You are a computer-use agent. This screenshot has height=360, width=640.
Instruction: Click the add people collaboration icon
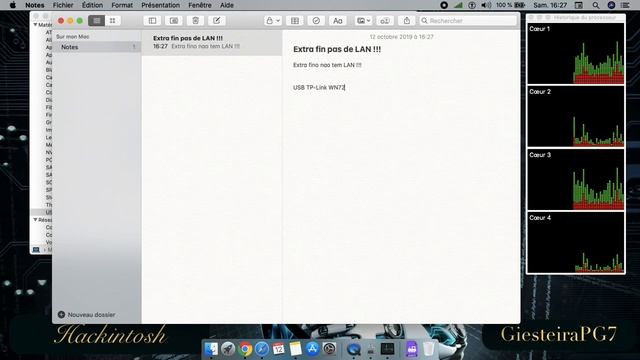tap(385, 20)
